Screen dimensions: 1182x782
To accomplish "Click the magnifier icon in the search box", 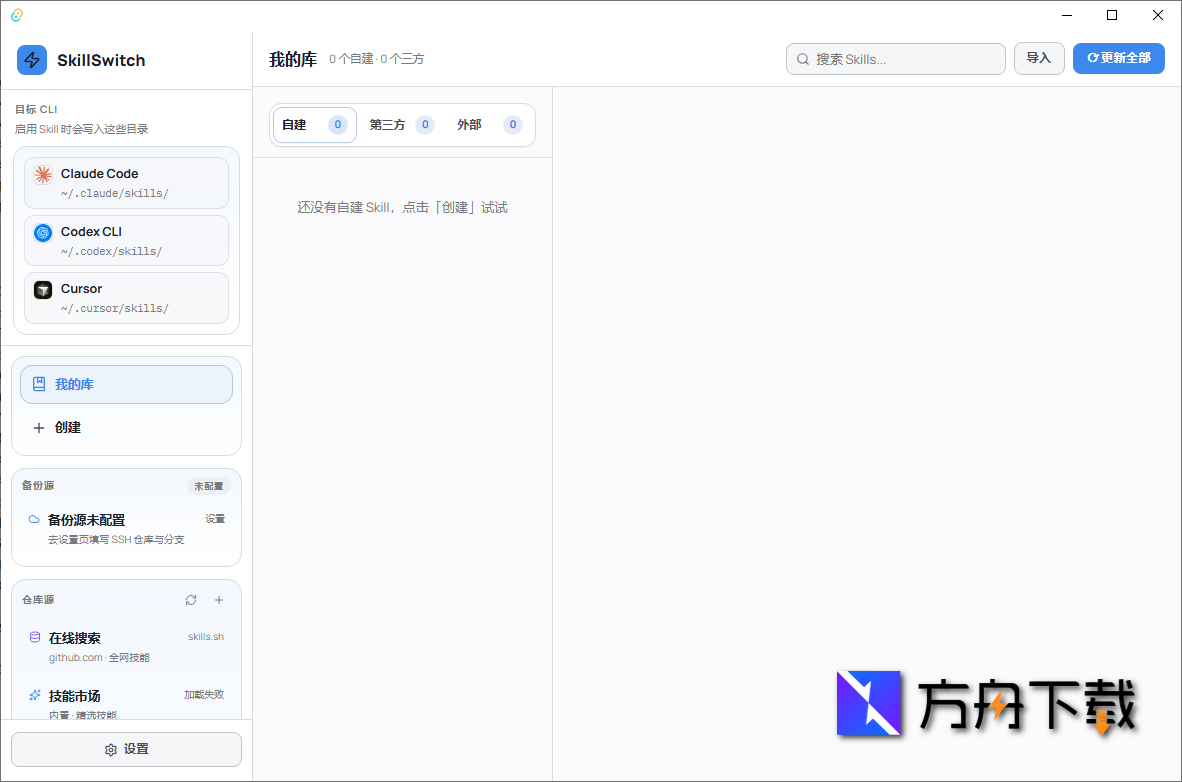I will (x=803, y=59).
